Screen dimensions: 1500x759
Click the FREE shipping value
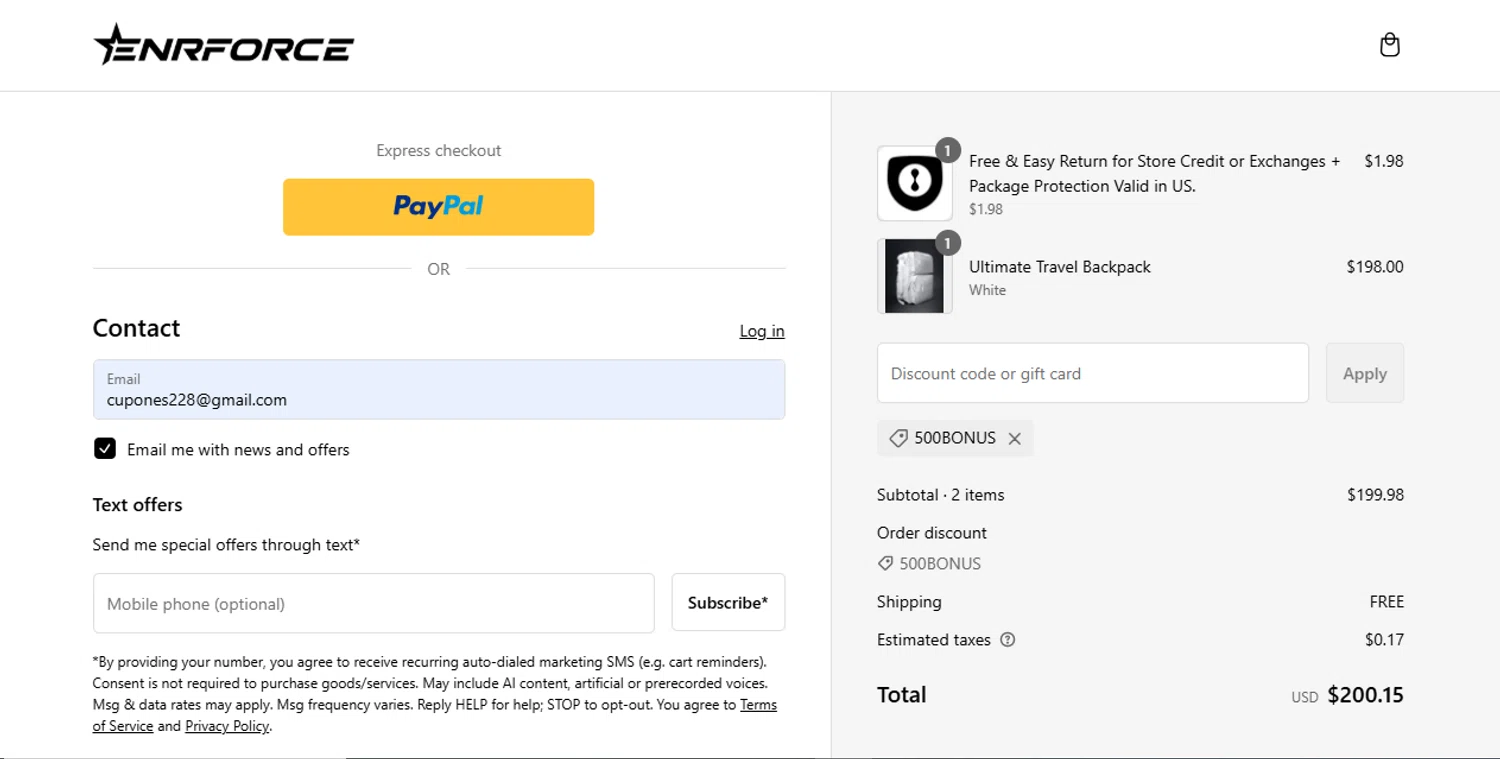(1387, 602)
